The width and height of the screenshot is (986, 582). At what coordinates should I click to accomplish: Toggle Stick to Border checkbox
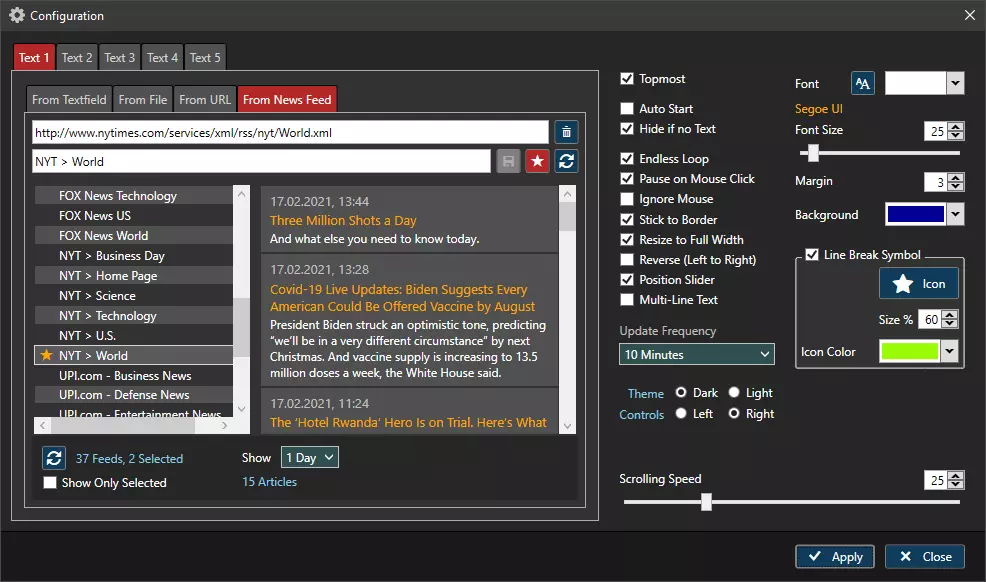pyautogui.click(x=627, y=219)
